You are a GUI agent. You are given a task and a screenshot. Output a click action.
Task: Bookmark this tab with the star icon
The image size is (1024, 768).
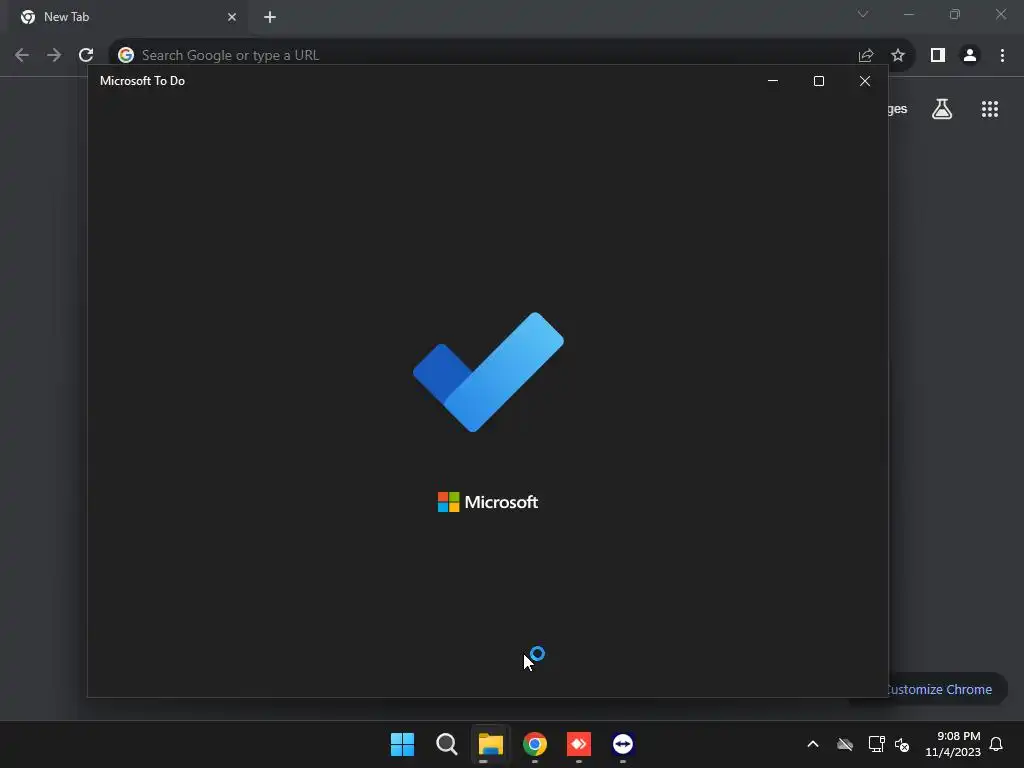898,55
